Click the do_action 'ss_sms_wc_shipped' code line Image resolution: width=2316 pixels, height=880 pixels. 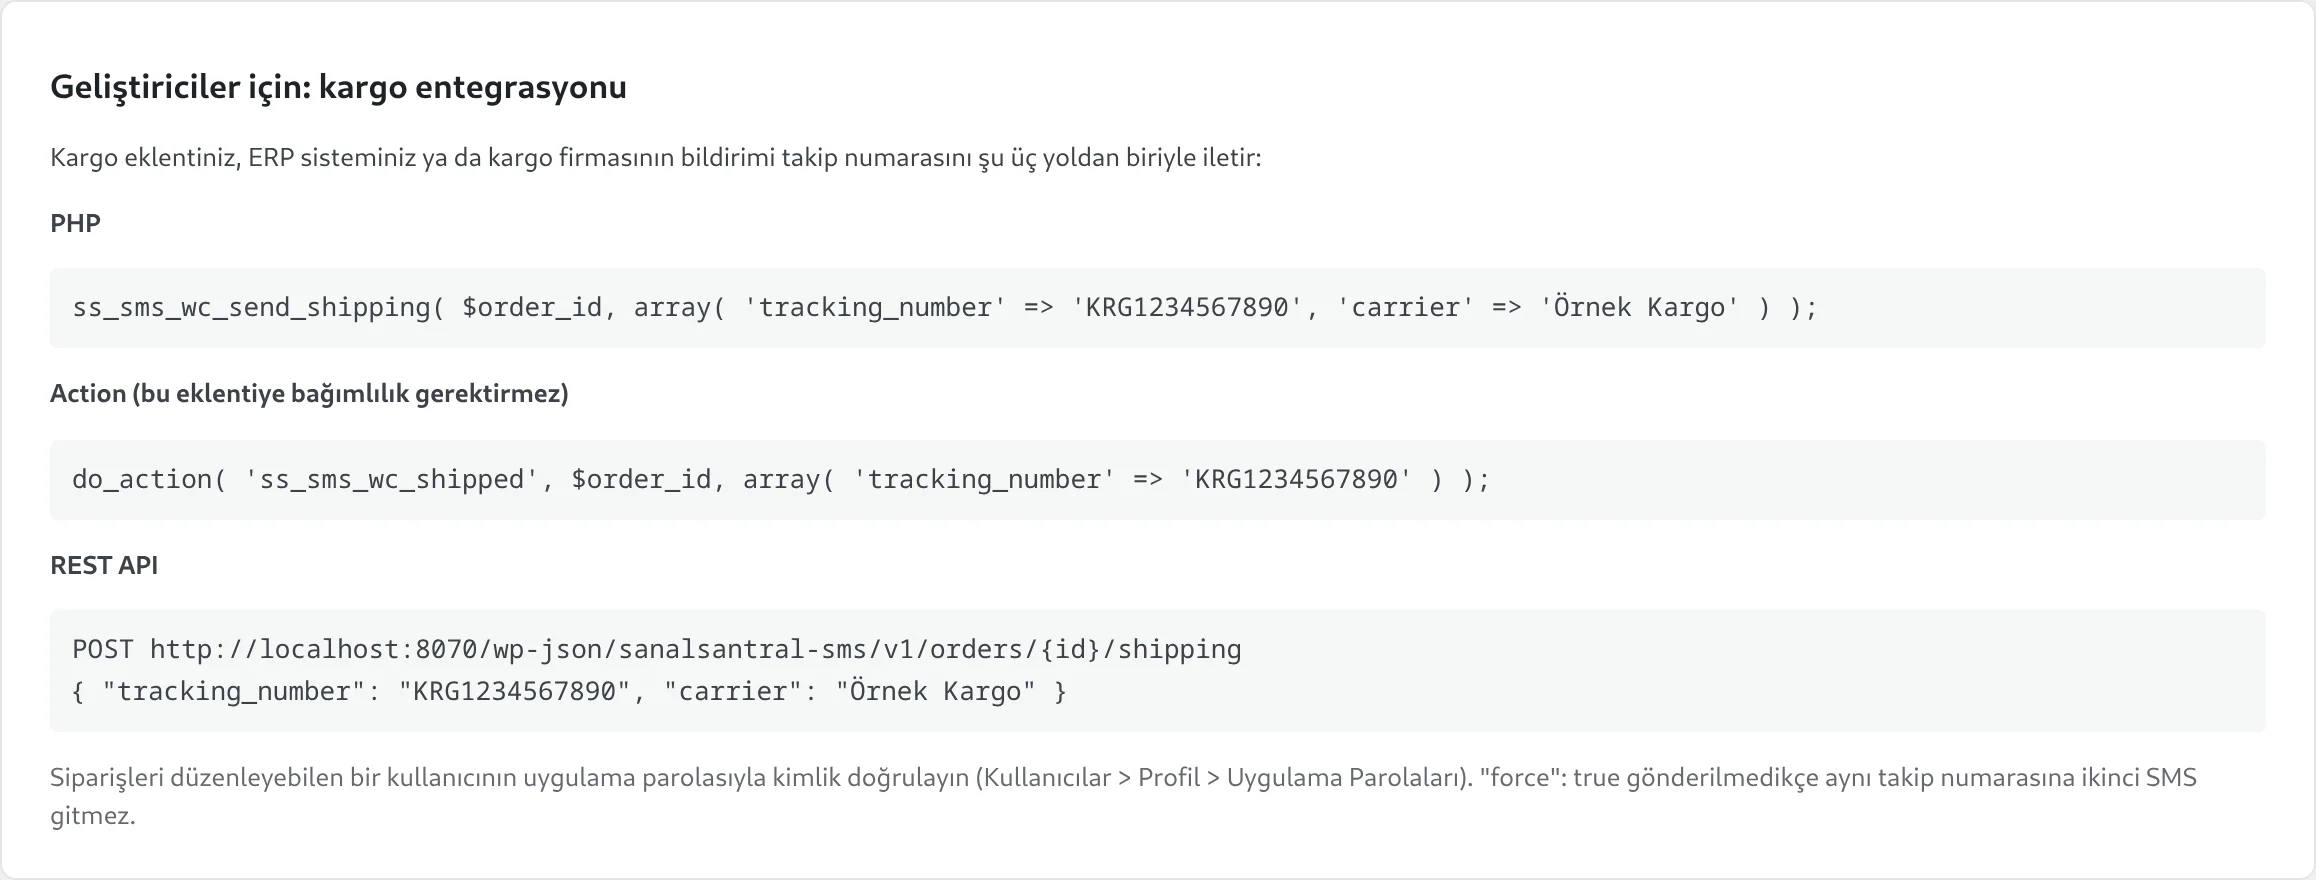781,480
